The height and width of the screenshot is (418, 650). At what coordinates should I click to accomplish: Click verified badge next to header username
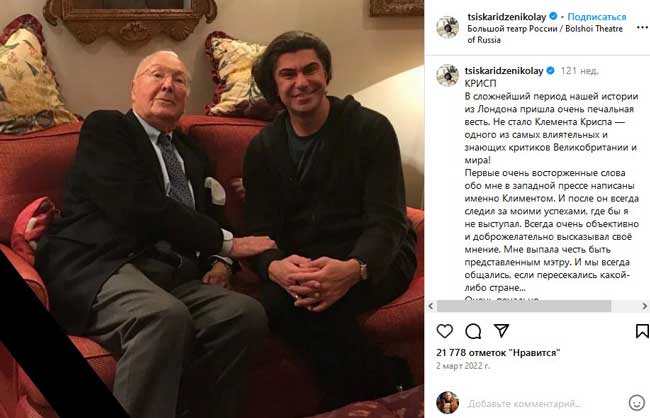[553, 17]
